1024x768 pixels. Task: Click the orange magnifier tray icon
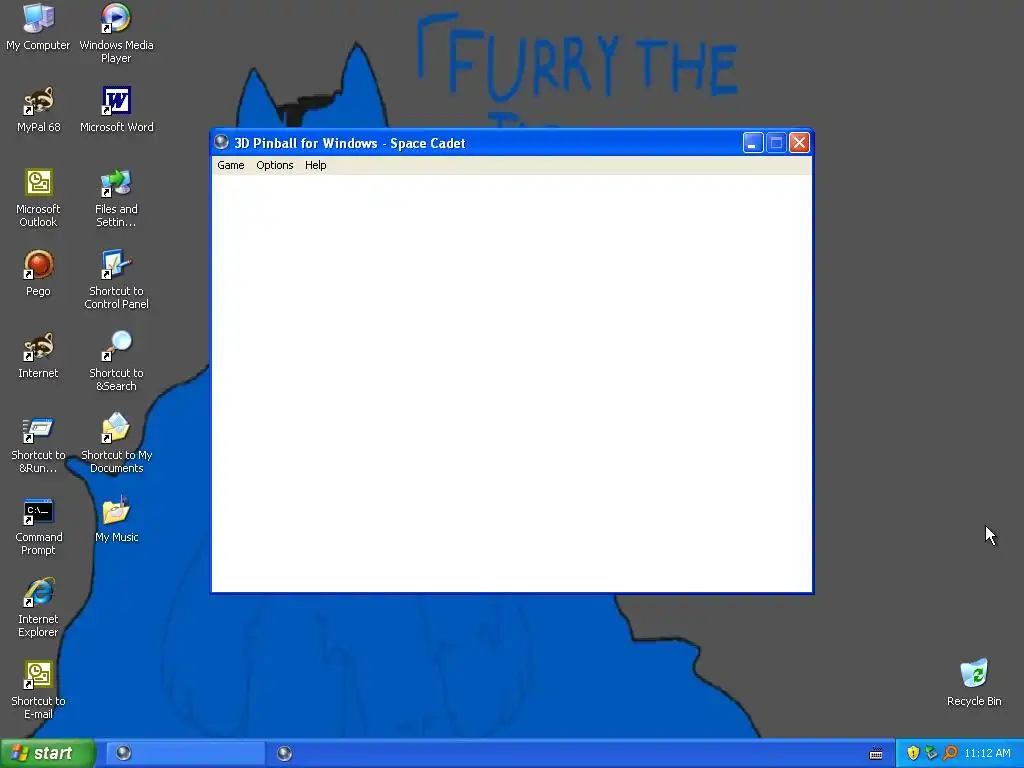[x=950, y=753]
